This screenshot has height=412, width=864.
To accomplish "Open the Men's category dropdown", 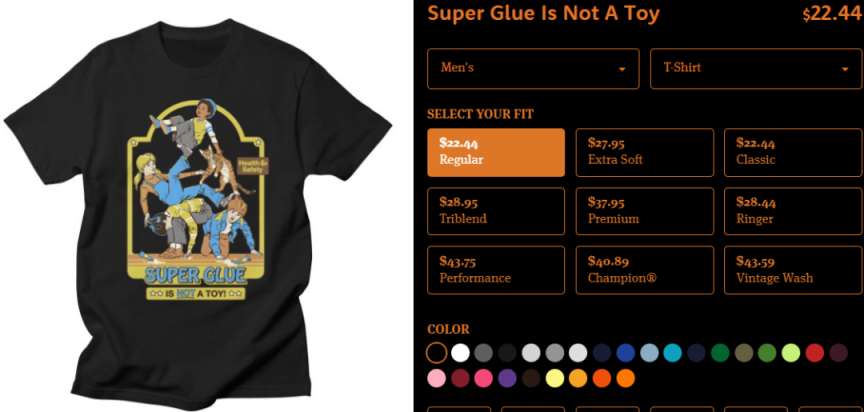I will (533, 68).
